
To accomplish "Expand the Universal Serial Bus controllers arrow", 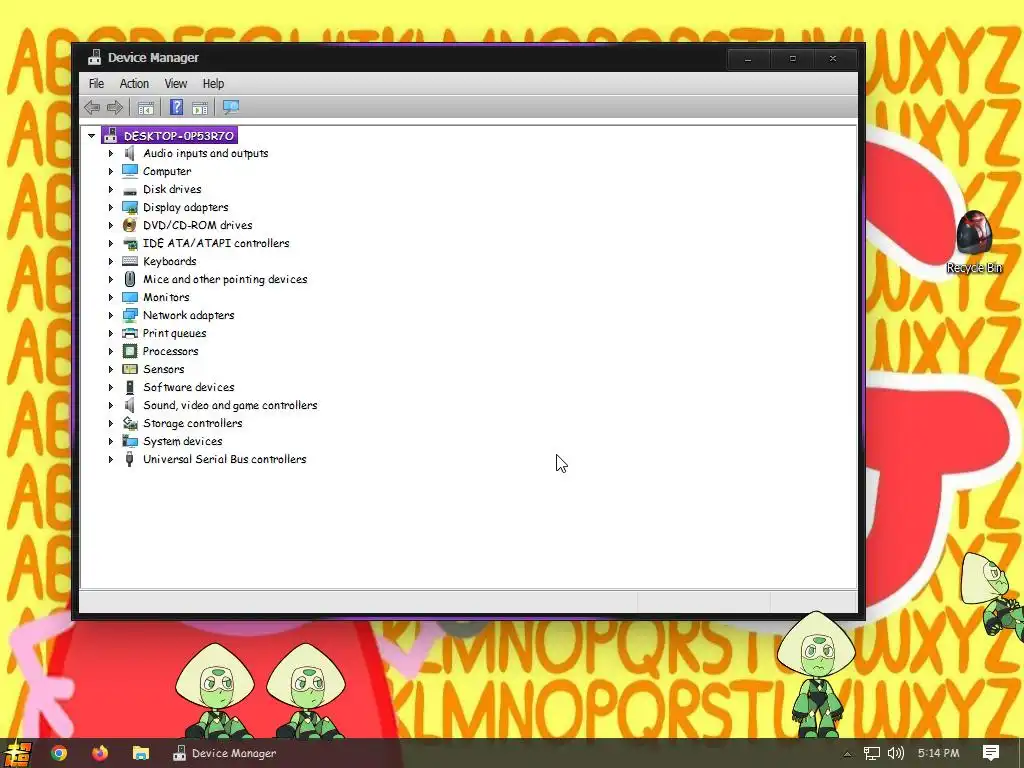I will [110, 459].
